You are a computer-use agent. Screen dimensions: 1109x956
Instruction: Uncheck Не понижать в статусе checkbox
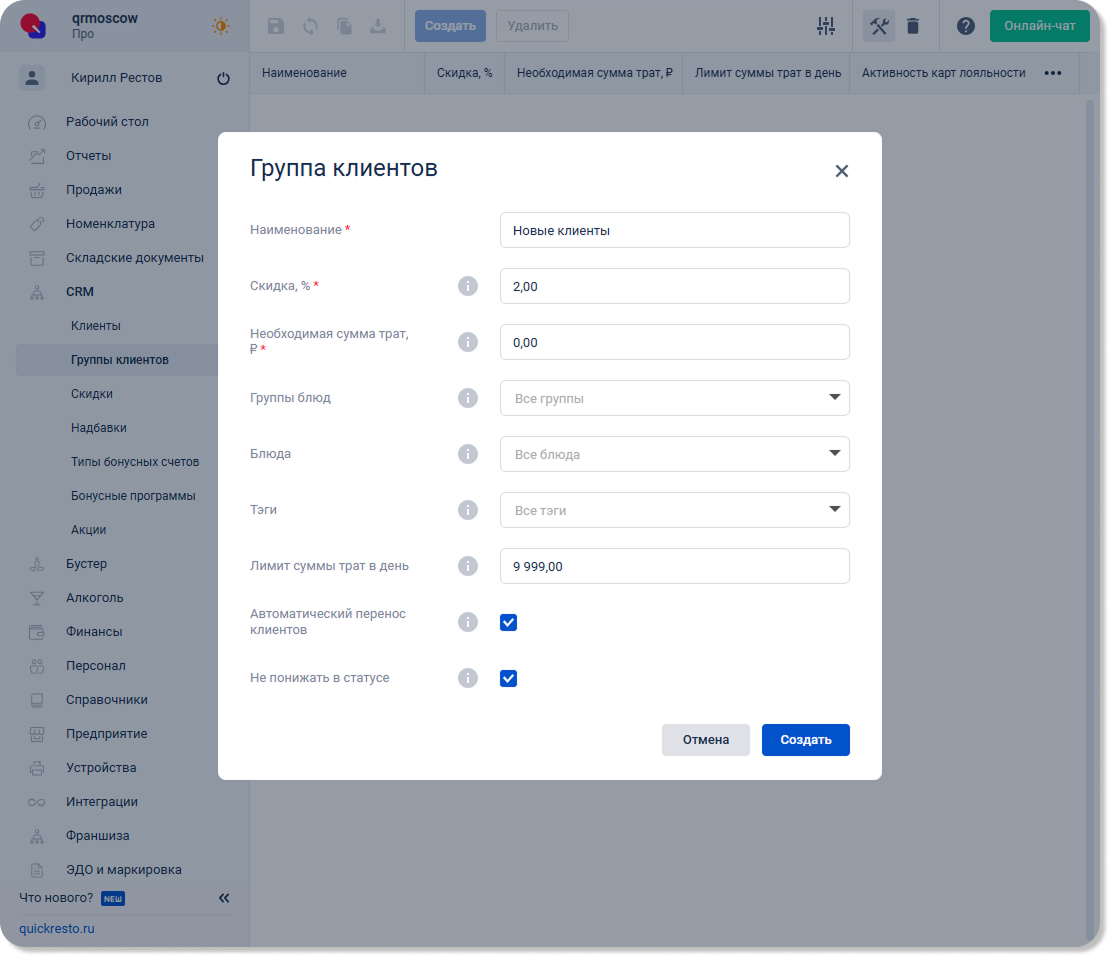pyautogui.click(x=508, y=678)
